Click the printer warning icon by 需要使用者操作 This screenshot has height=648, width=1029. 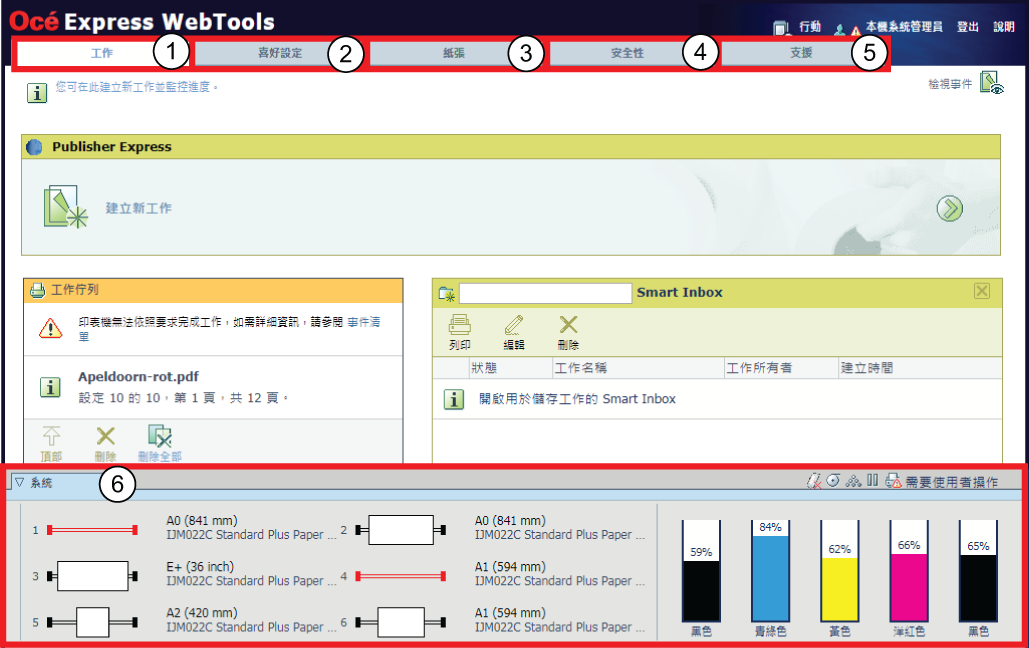[893, 481]
